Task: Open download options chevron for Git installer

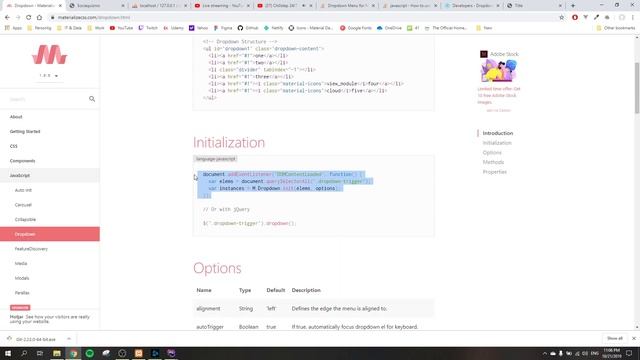Action: pos(69,339)
